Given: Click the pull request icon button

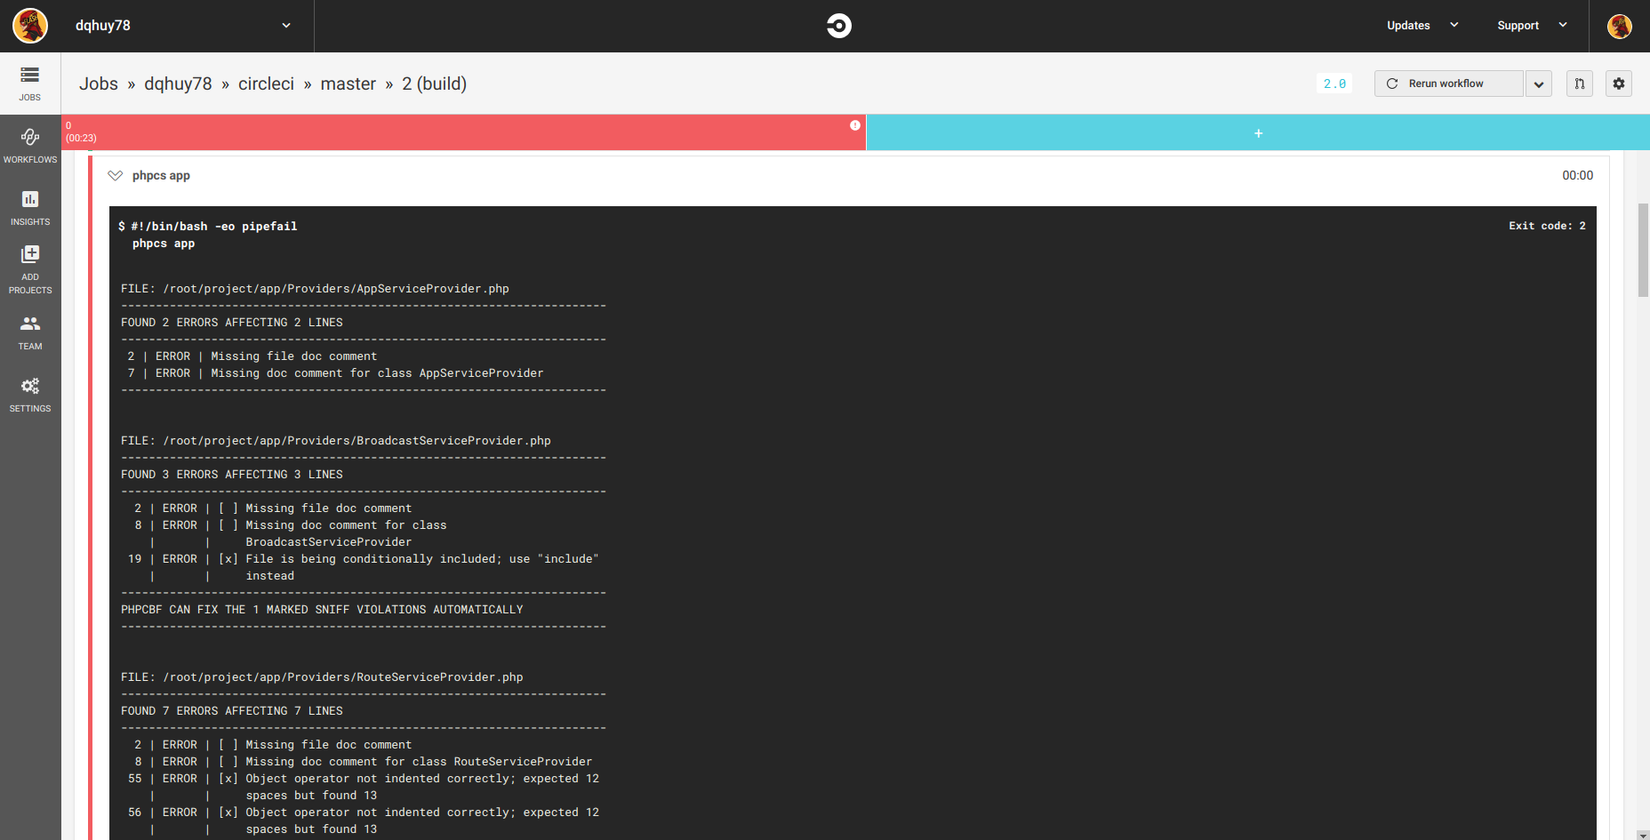Looking at the screenshot, I should click(1579, 84).
